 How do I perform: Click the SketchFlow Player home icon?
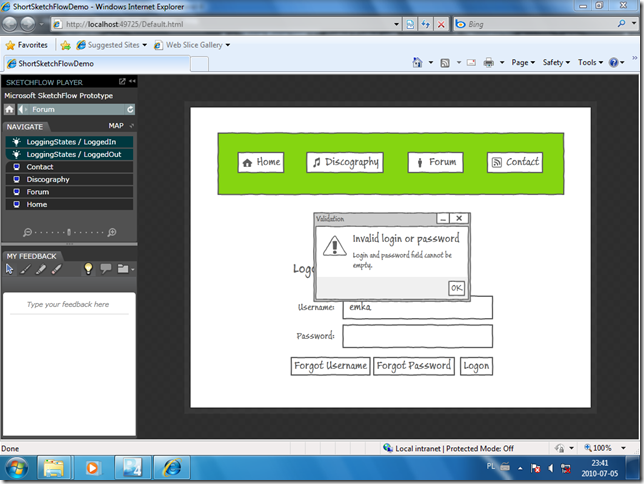pyautogui.click(x=9, y=109)
